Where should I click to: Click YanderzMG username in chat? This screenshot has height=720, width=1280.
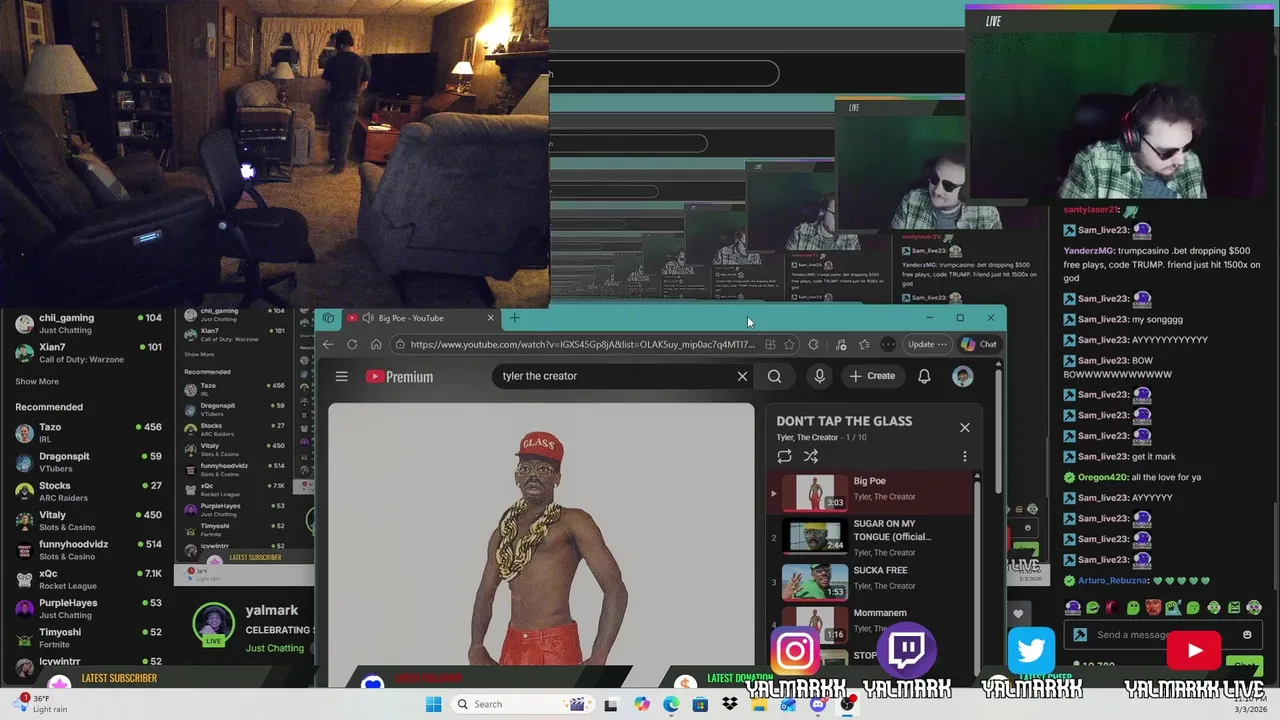click(x=1088, y=251)
